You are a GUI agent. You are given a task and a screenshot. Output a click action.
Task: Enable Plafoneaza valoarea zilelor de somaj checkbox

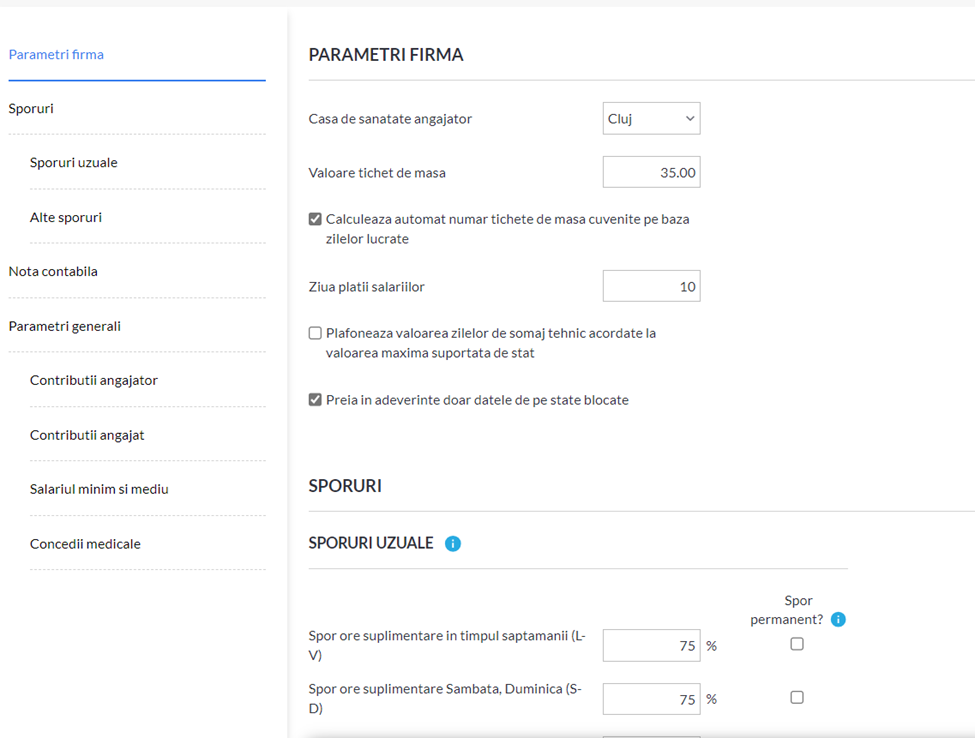(x=315, y=333)
